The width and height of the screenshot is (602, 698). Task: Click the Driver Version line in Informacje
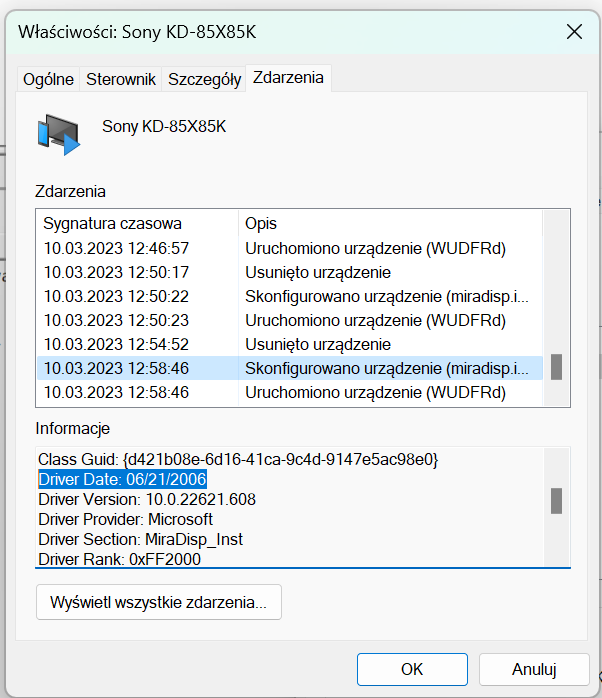point(146,499)
